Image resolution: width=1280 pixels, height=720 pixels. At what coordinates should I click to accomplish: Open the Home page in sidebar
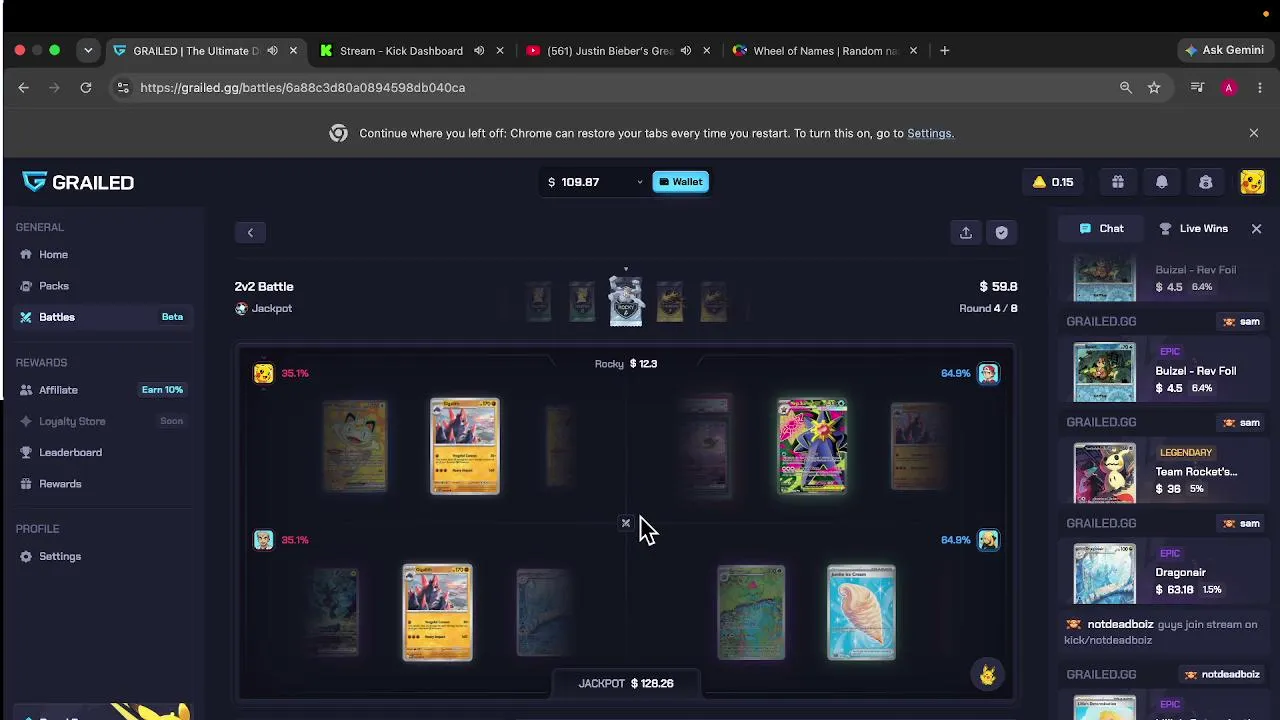53,255
